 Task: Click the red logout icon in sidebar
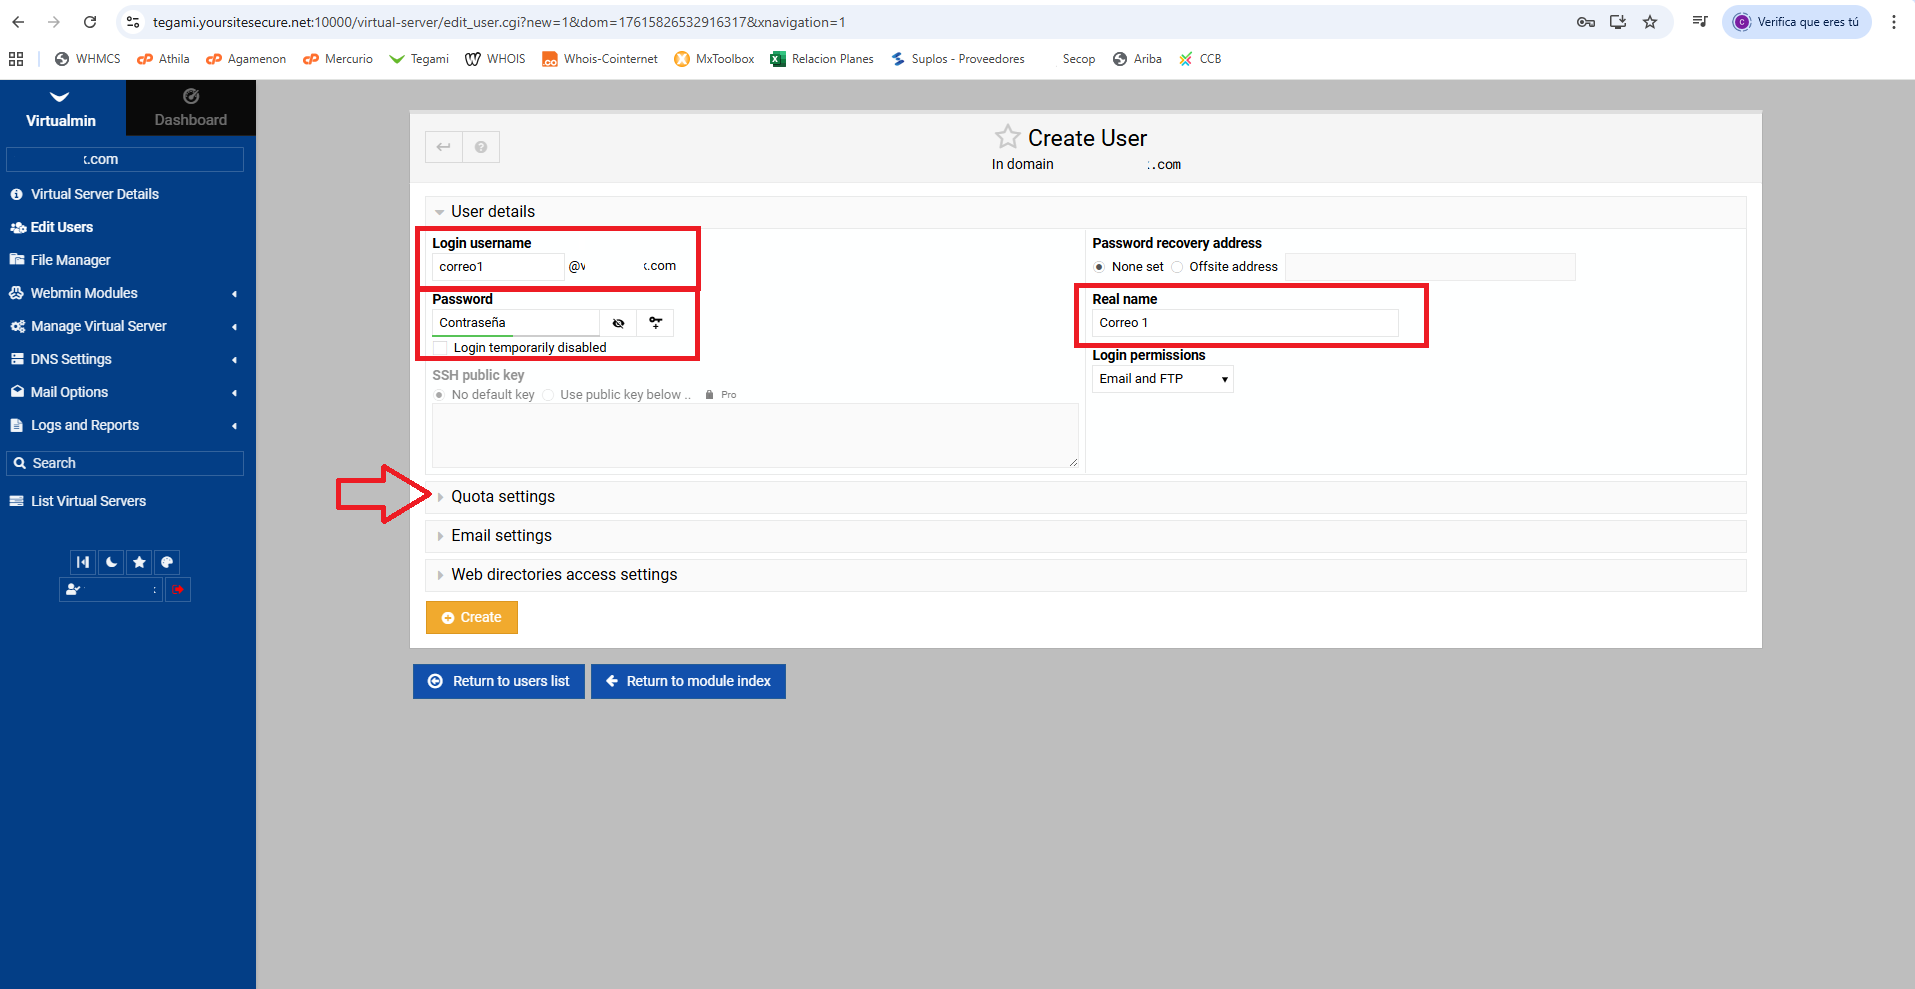click(178, 590)
